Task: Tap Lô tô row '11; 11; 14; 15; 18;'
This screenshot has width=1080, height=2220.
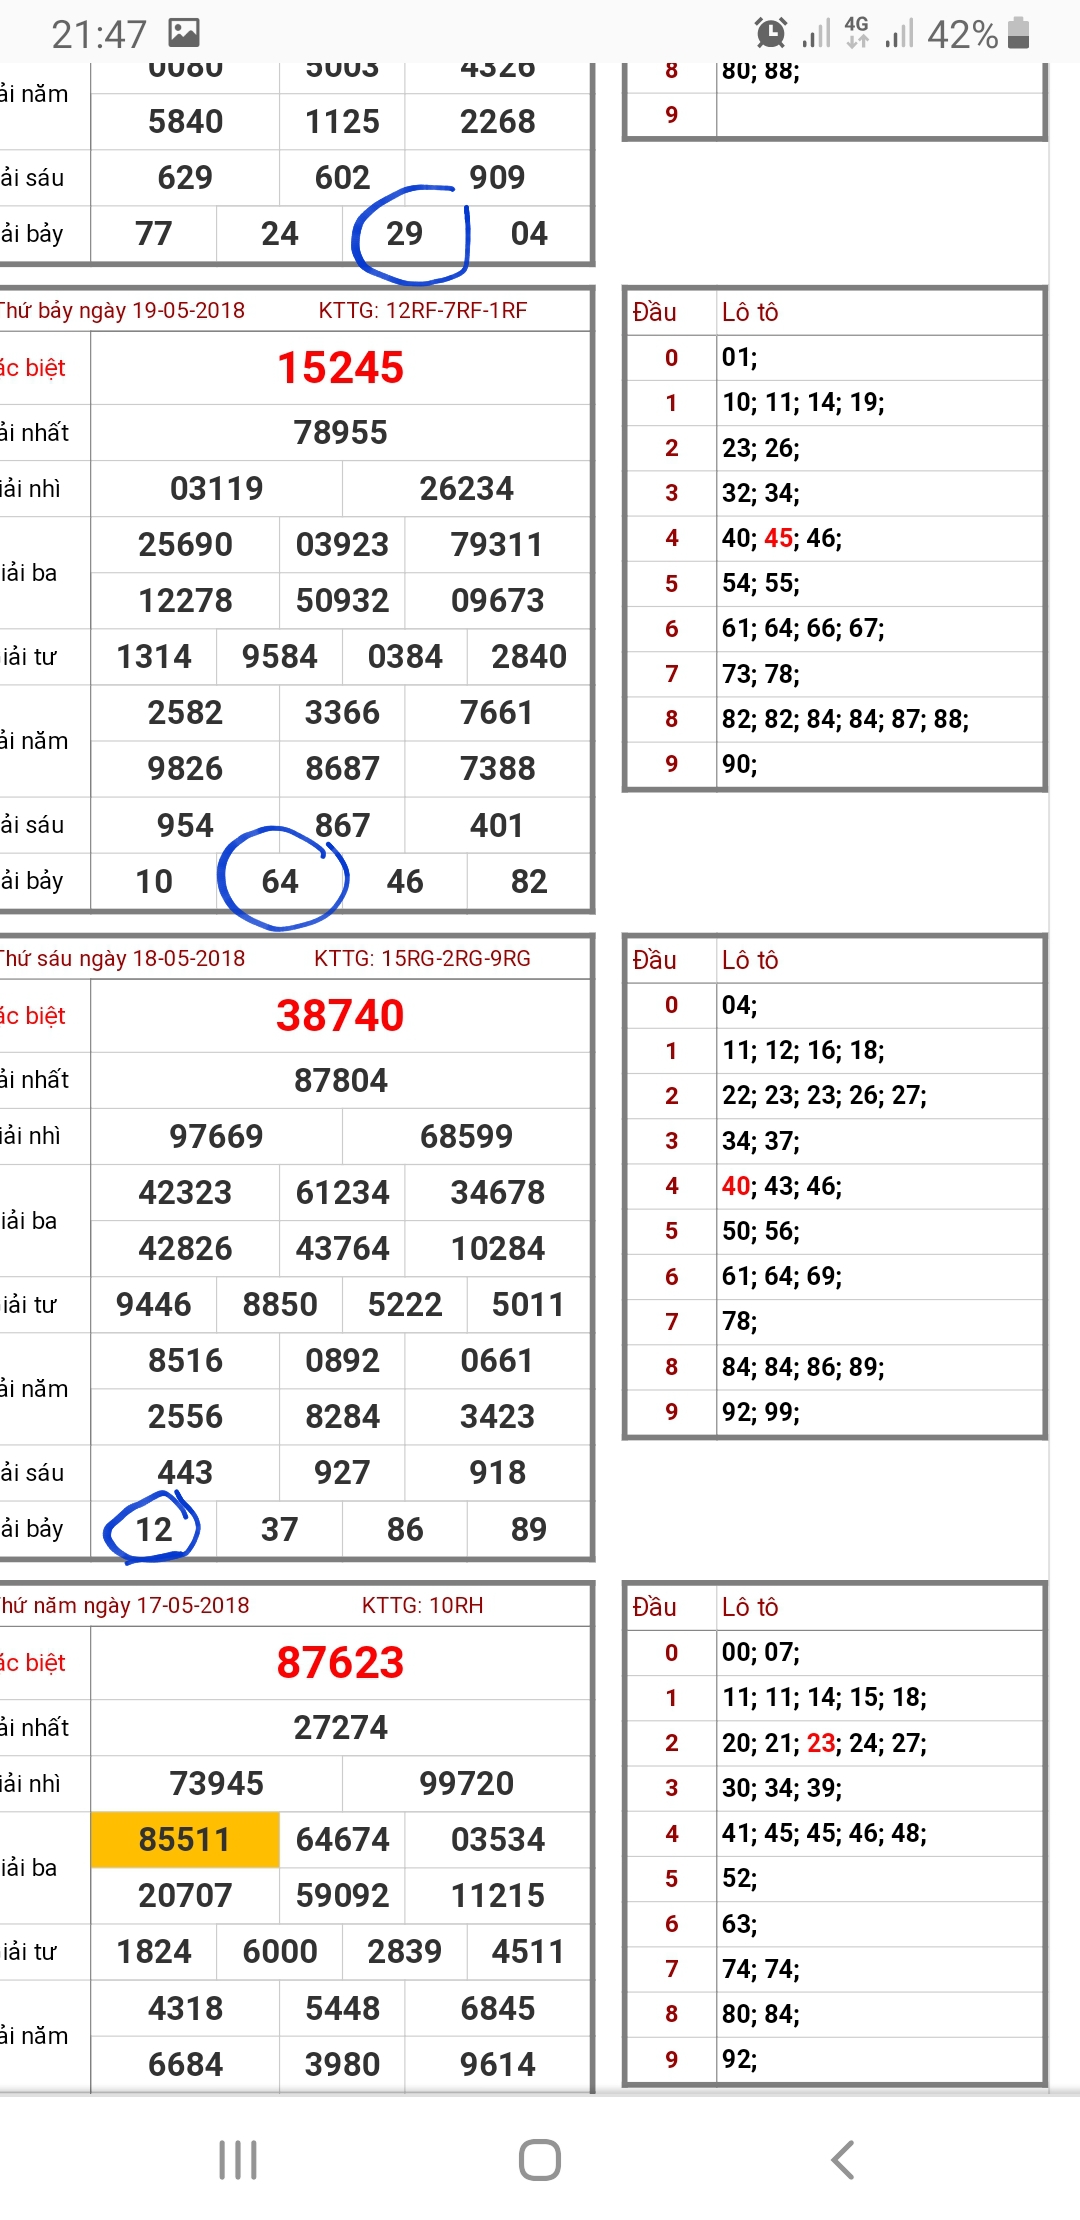Action: point(824,1697)
